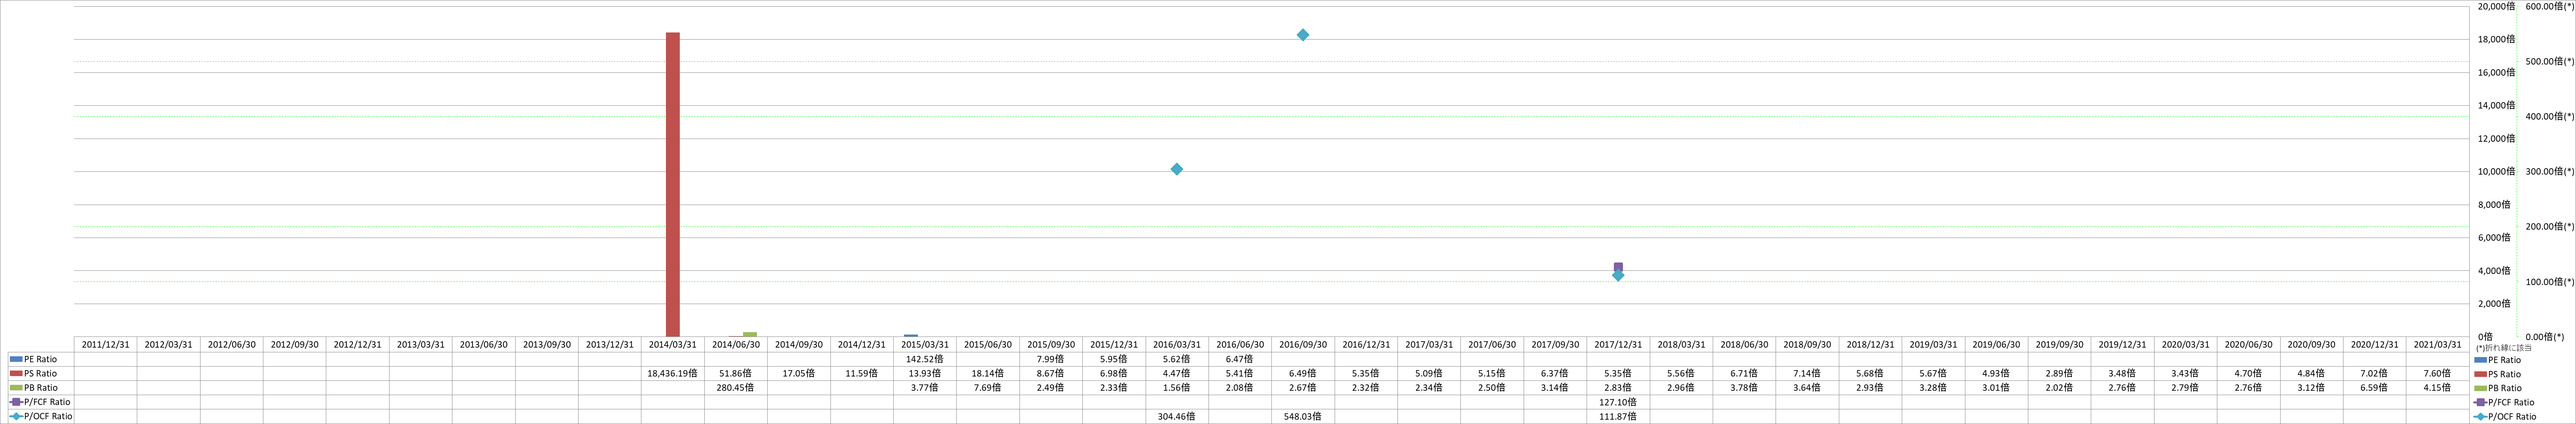This screenshot has height=424, width=2576.
Task: Select the green PB Ratio bar at 2014/06/30
Action: 750,334
